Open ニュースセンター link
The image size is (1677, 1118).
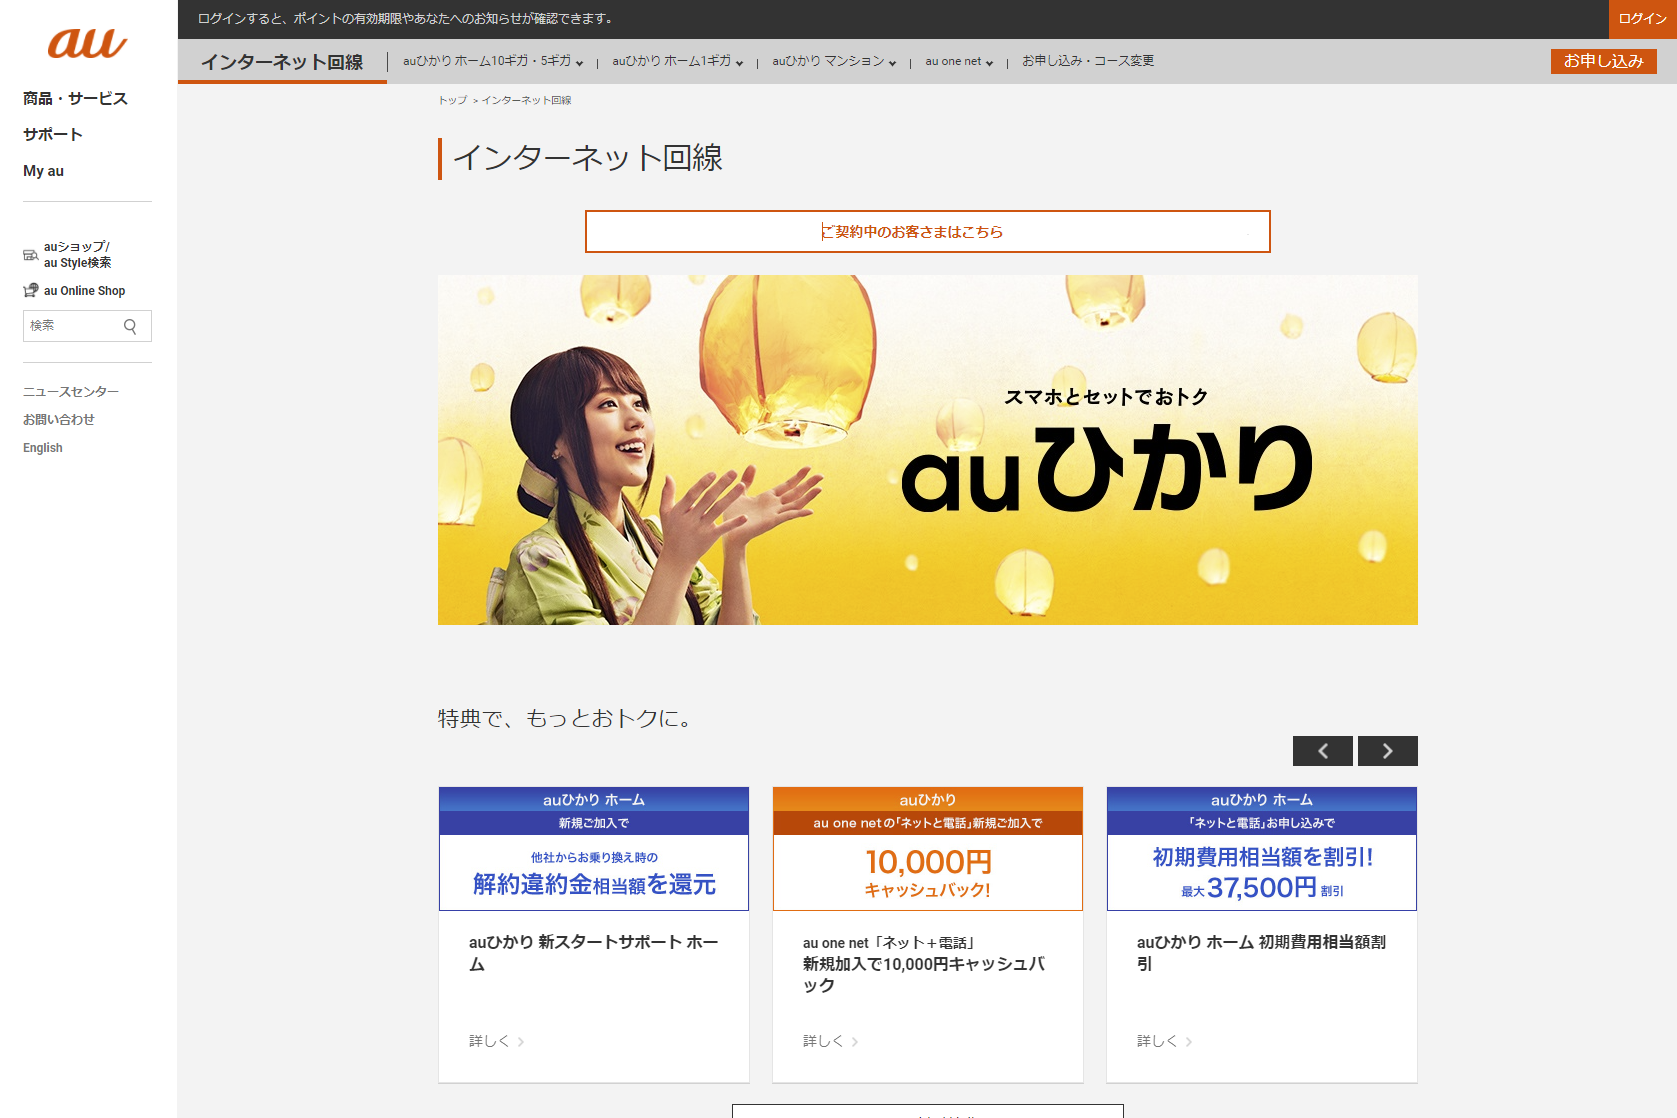coord(71,392)
